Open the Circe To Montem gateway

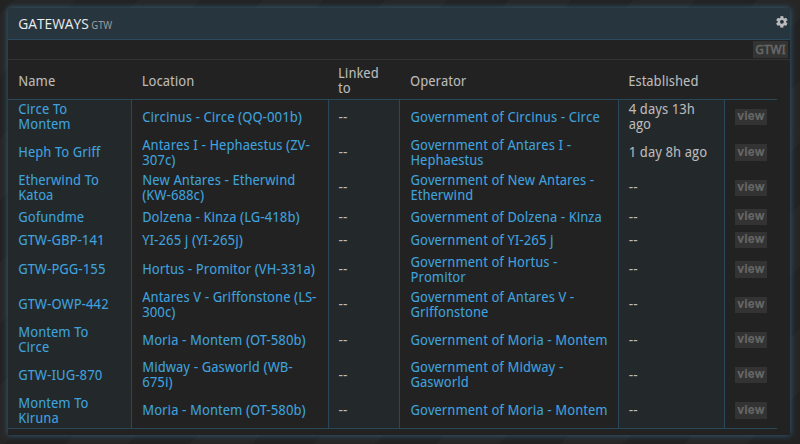pos(44,117)
